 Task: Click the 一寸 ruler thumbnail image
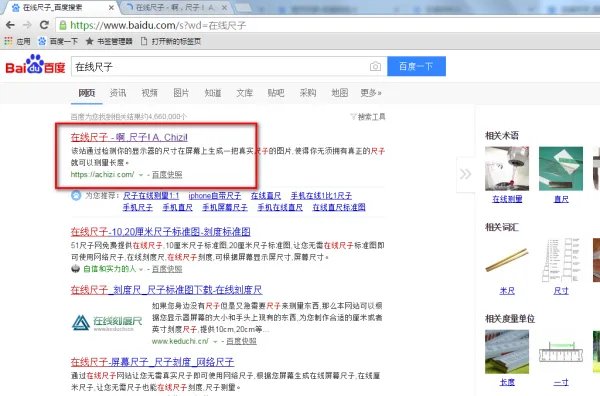561,352
